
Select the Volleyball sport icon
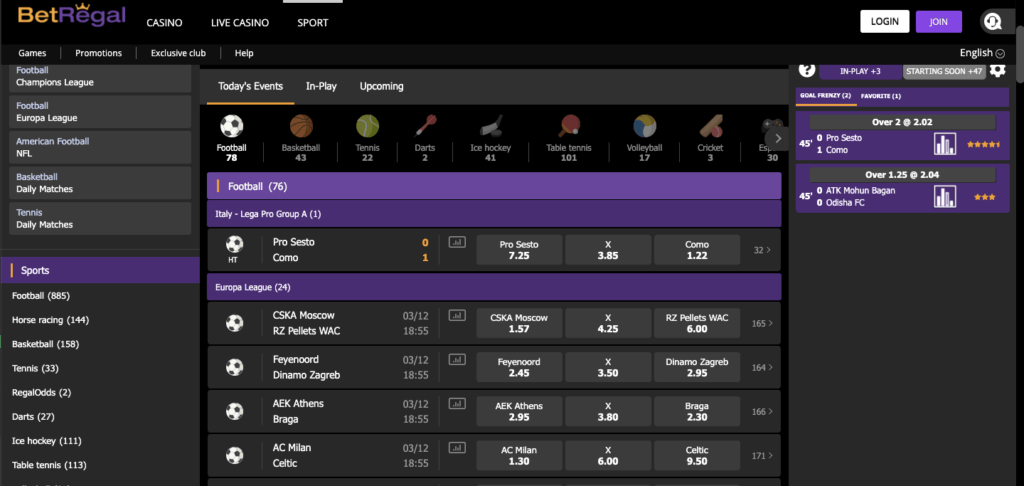point(645,126)
